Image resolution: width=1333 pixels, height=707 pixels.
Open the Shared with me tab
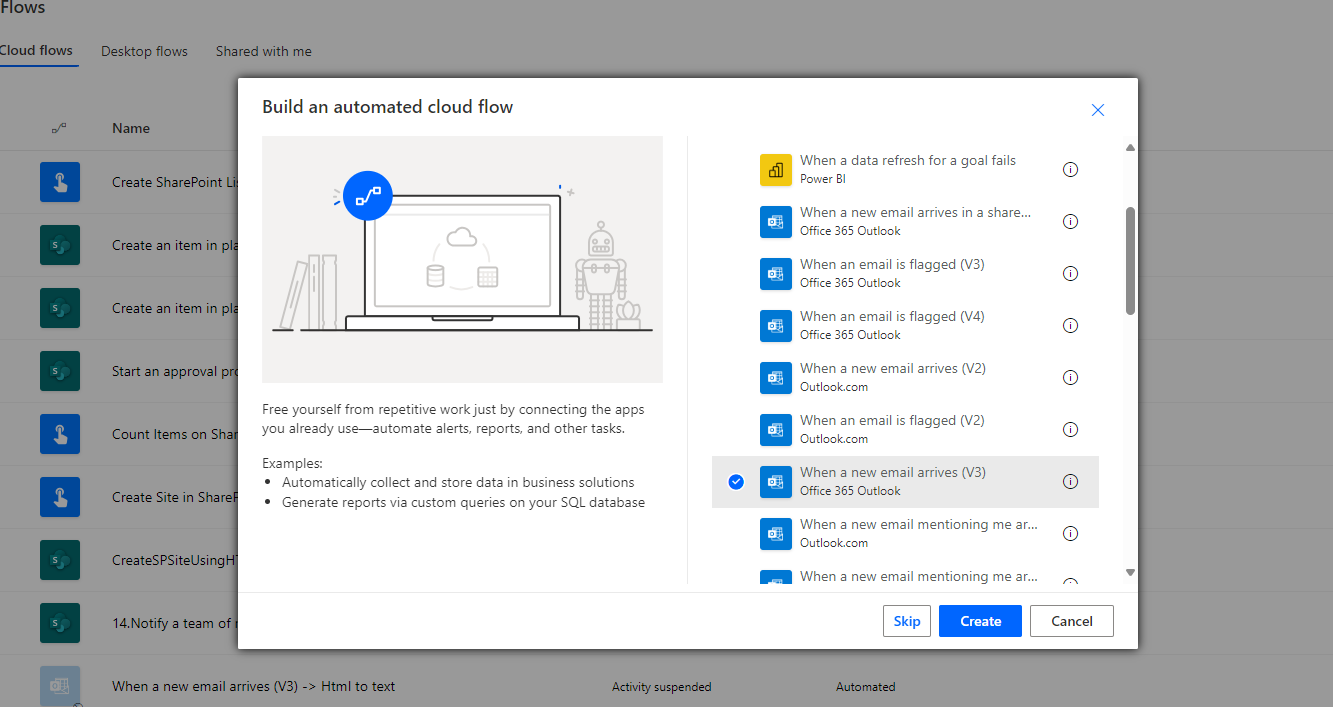point(263,51)
